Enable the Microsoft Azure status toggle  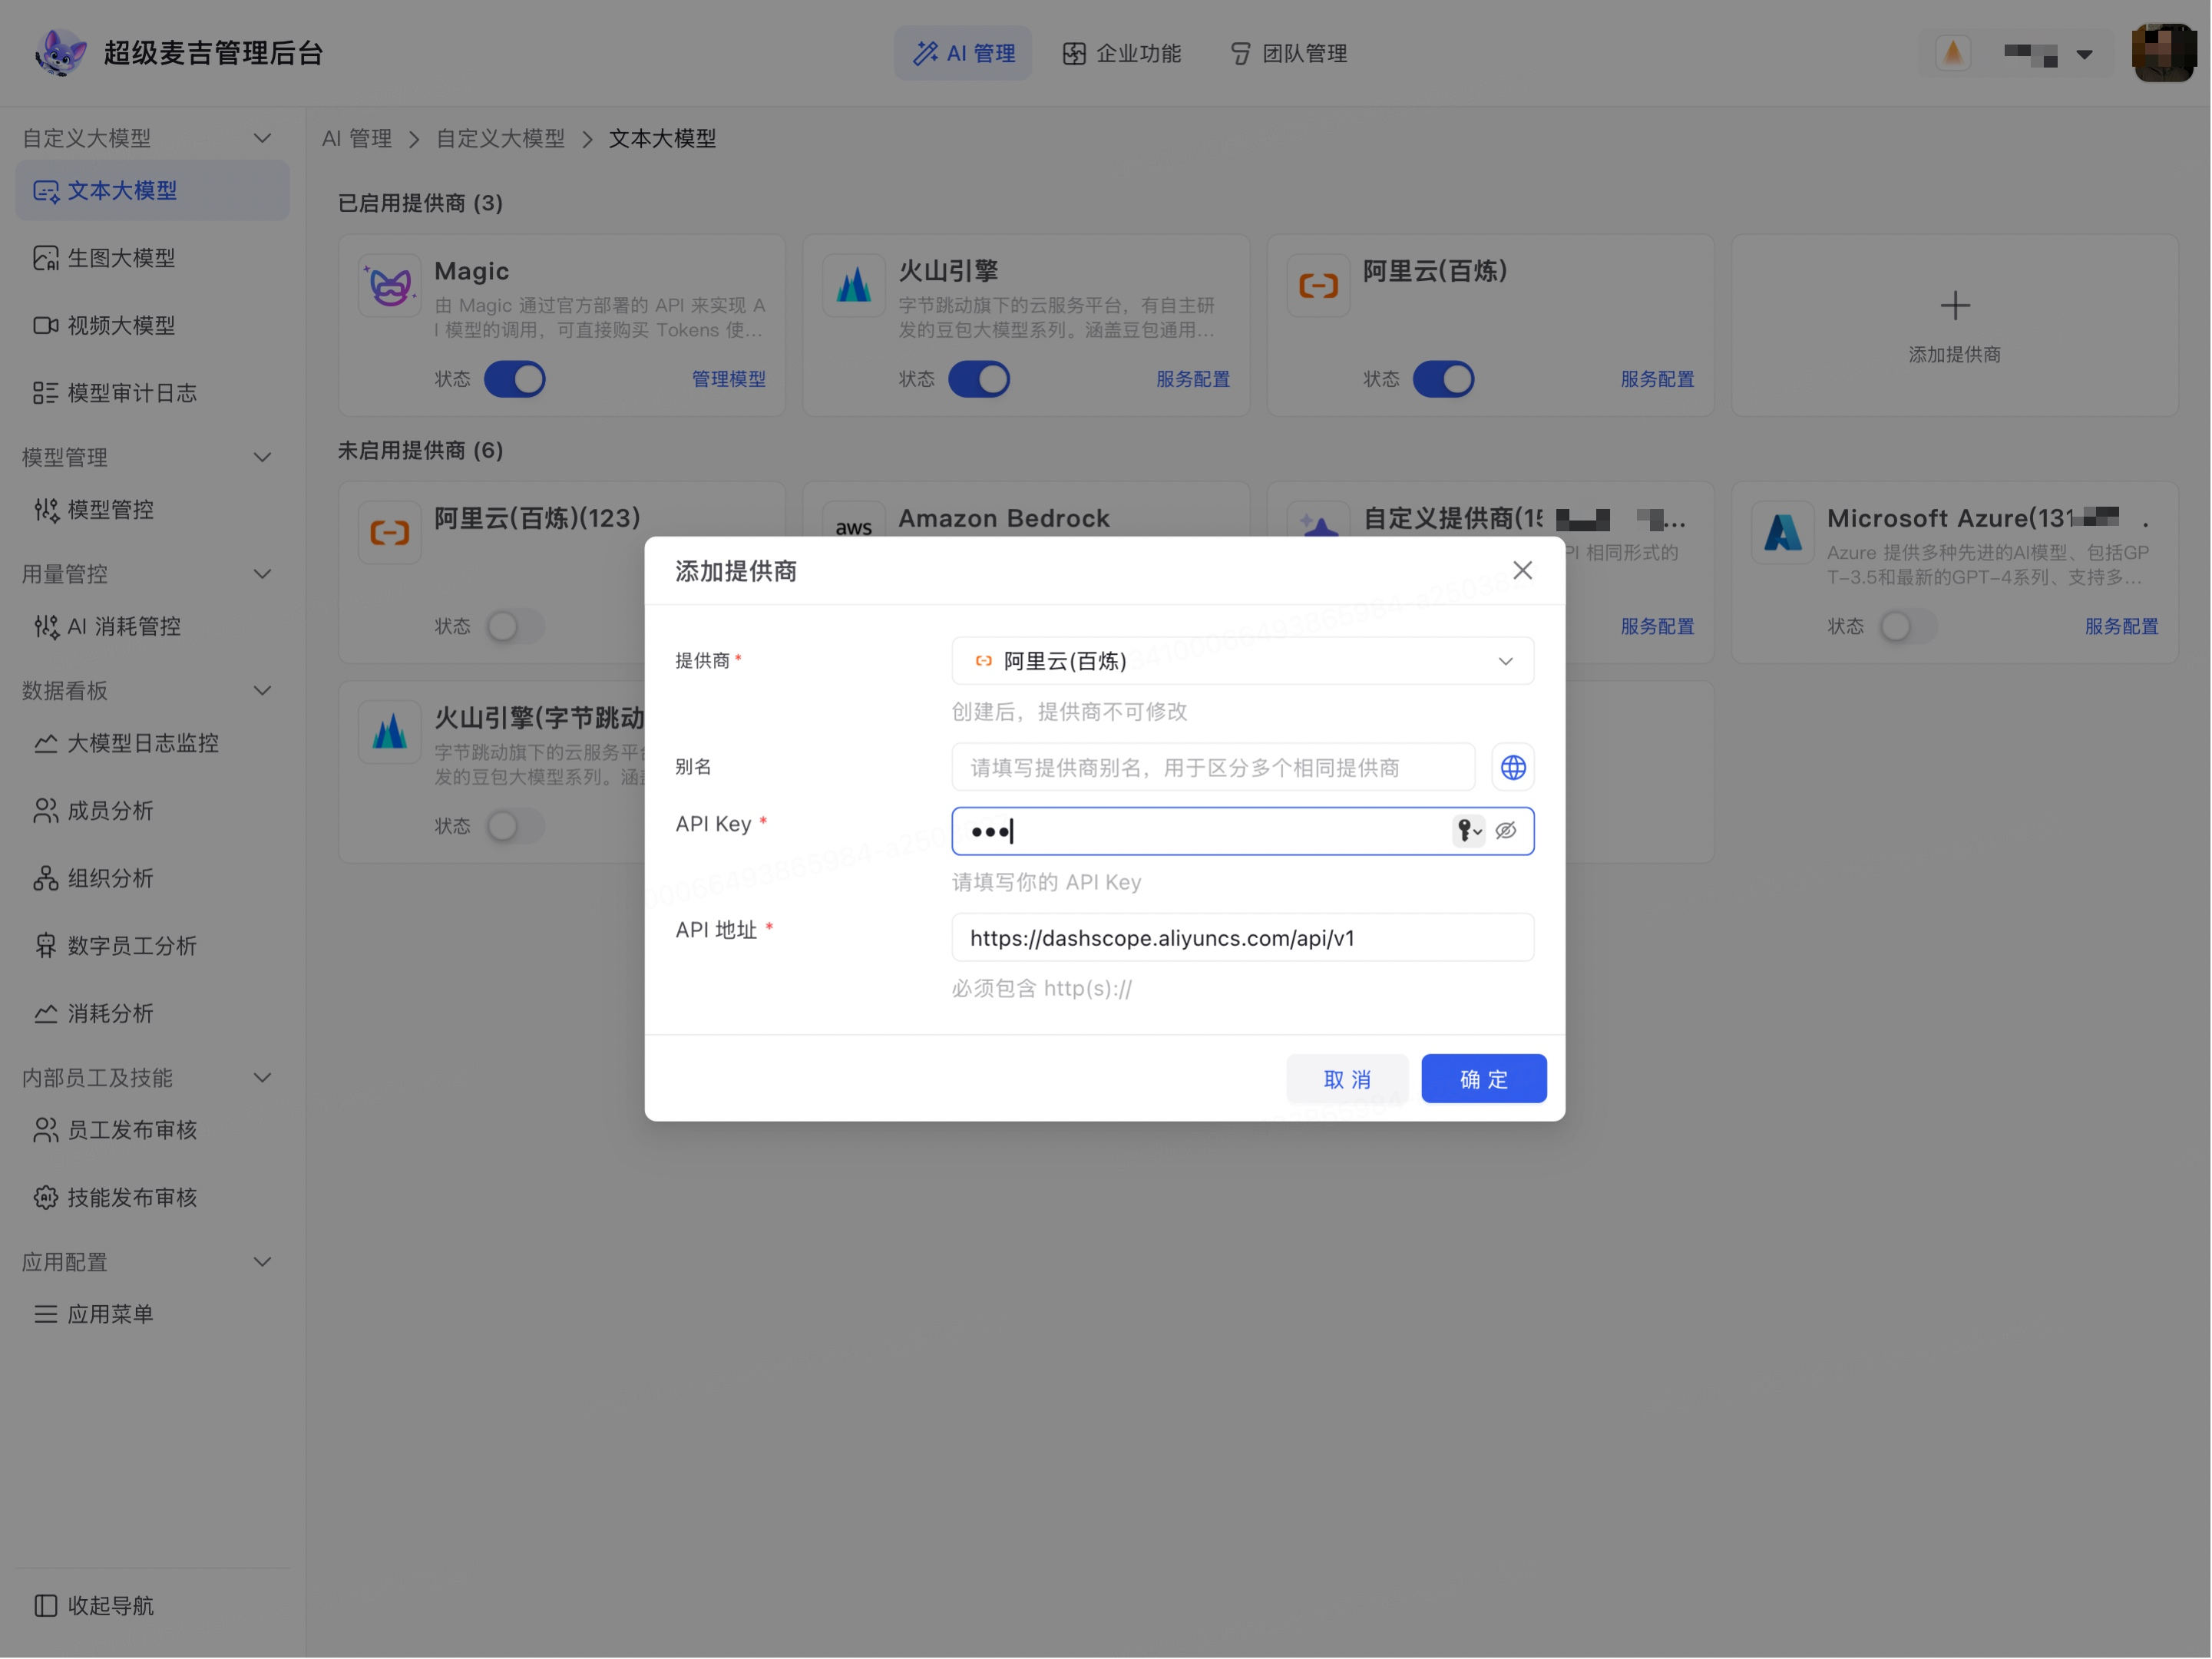[x=1907, y=626]
